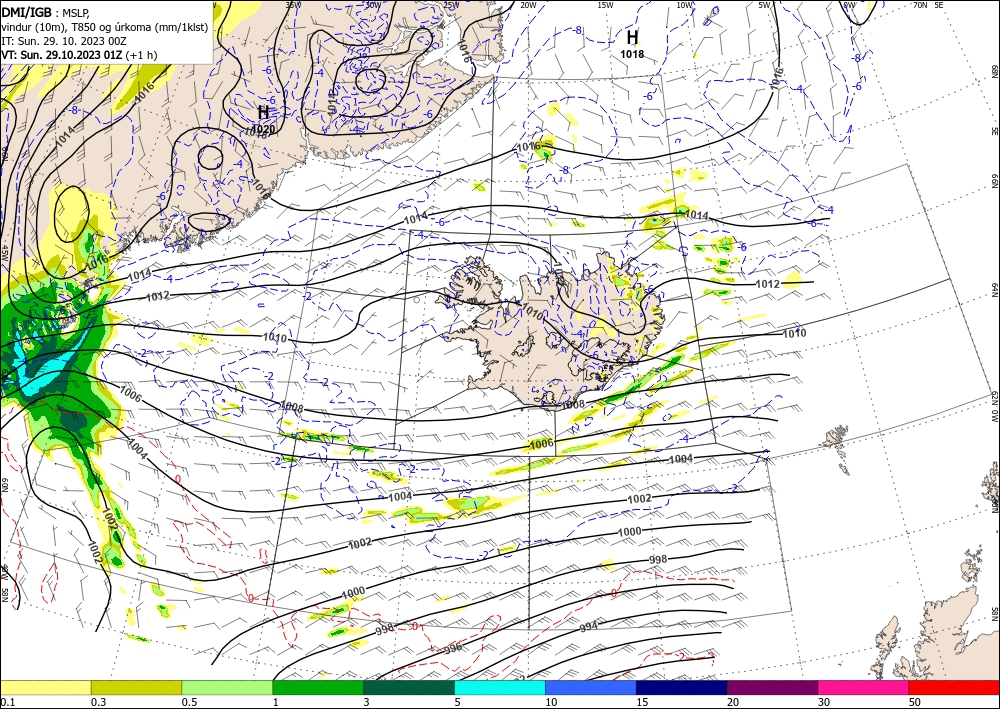Click the 15W longitude label
Screen dimensions: 1000x709
click(x=606, y=5)
